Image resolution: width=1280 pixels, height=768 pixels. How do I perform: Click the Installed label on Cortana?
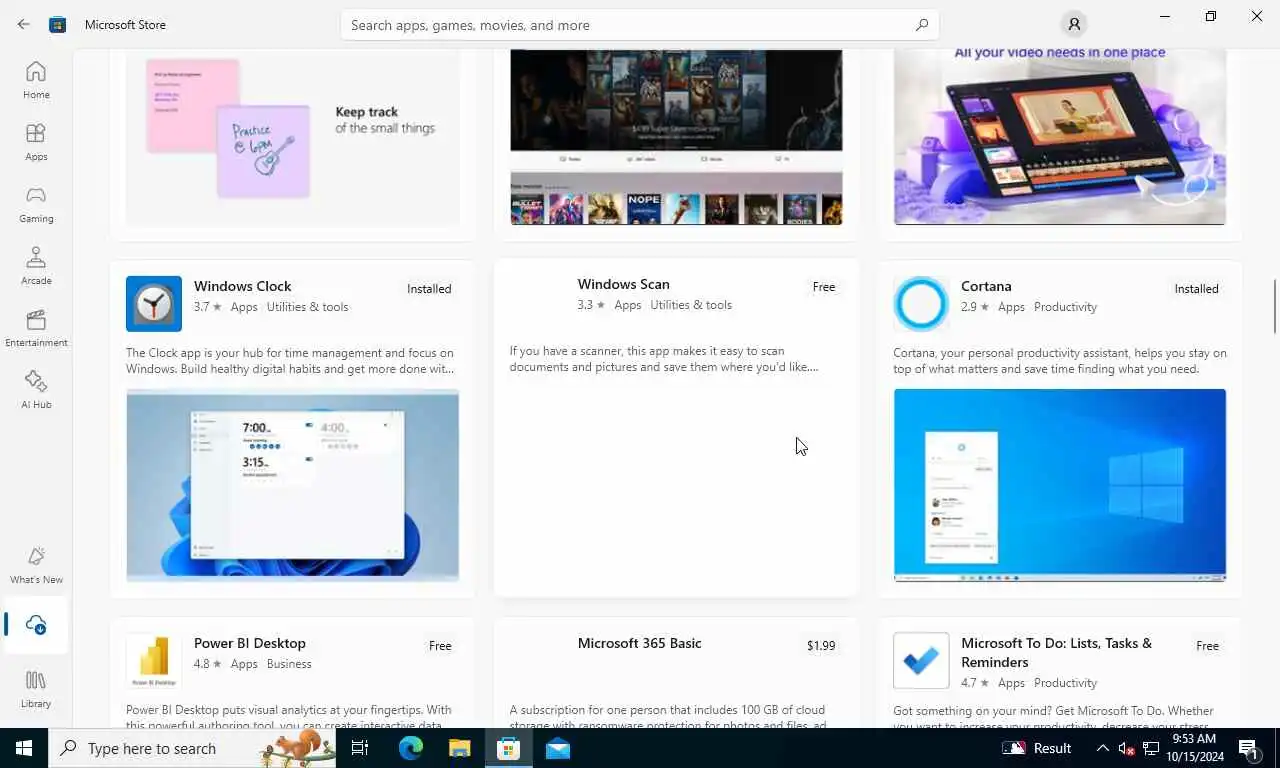[1196, 289]
